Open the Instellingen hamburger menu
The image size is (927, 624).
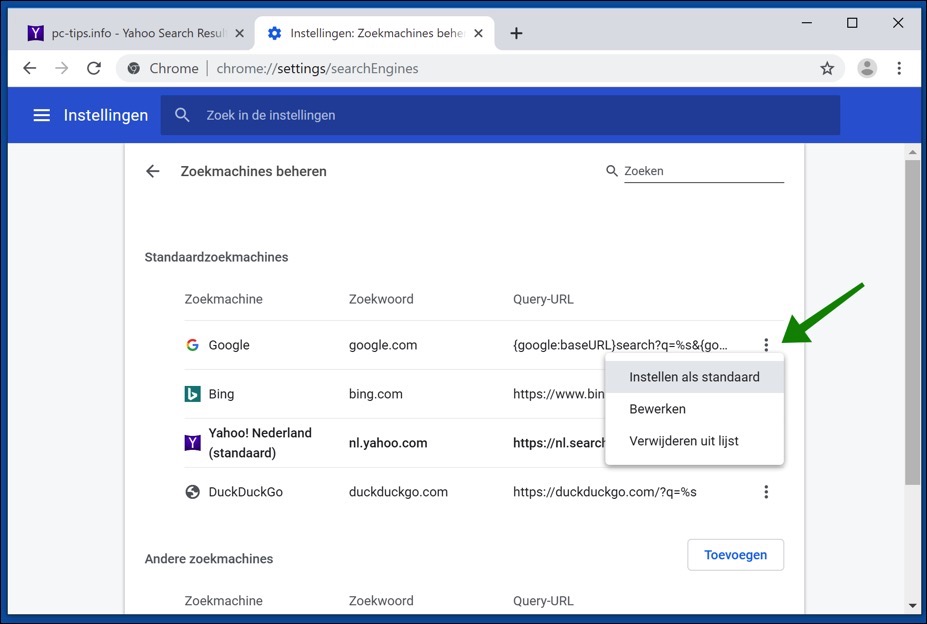coord(41,115)
